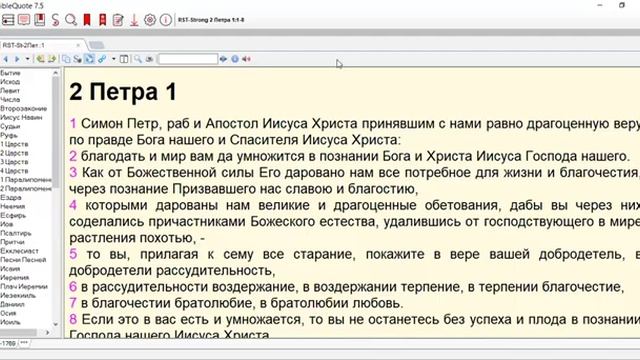Image resolution: width=640 pixels, height=360 pixels.
Task: Switch to RST-St-2Пет.:1 tab
Action: (x=24, y=45)
